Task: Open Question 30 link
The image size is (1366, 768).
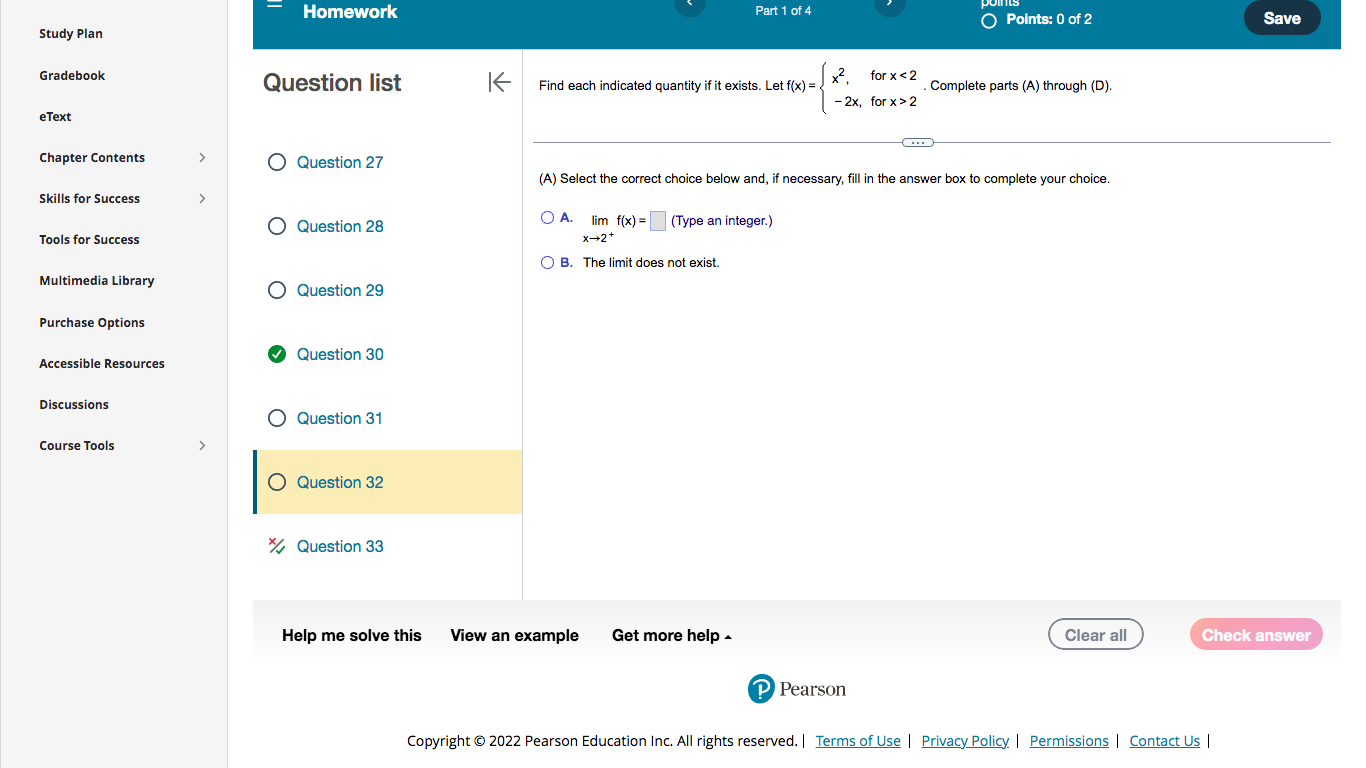Action: 340,354
